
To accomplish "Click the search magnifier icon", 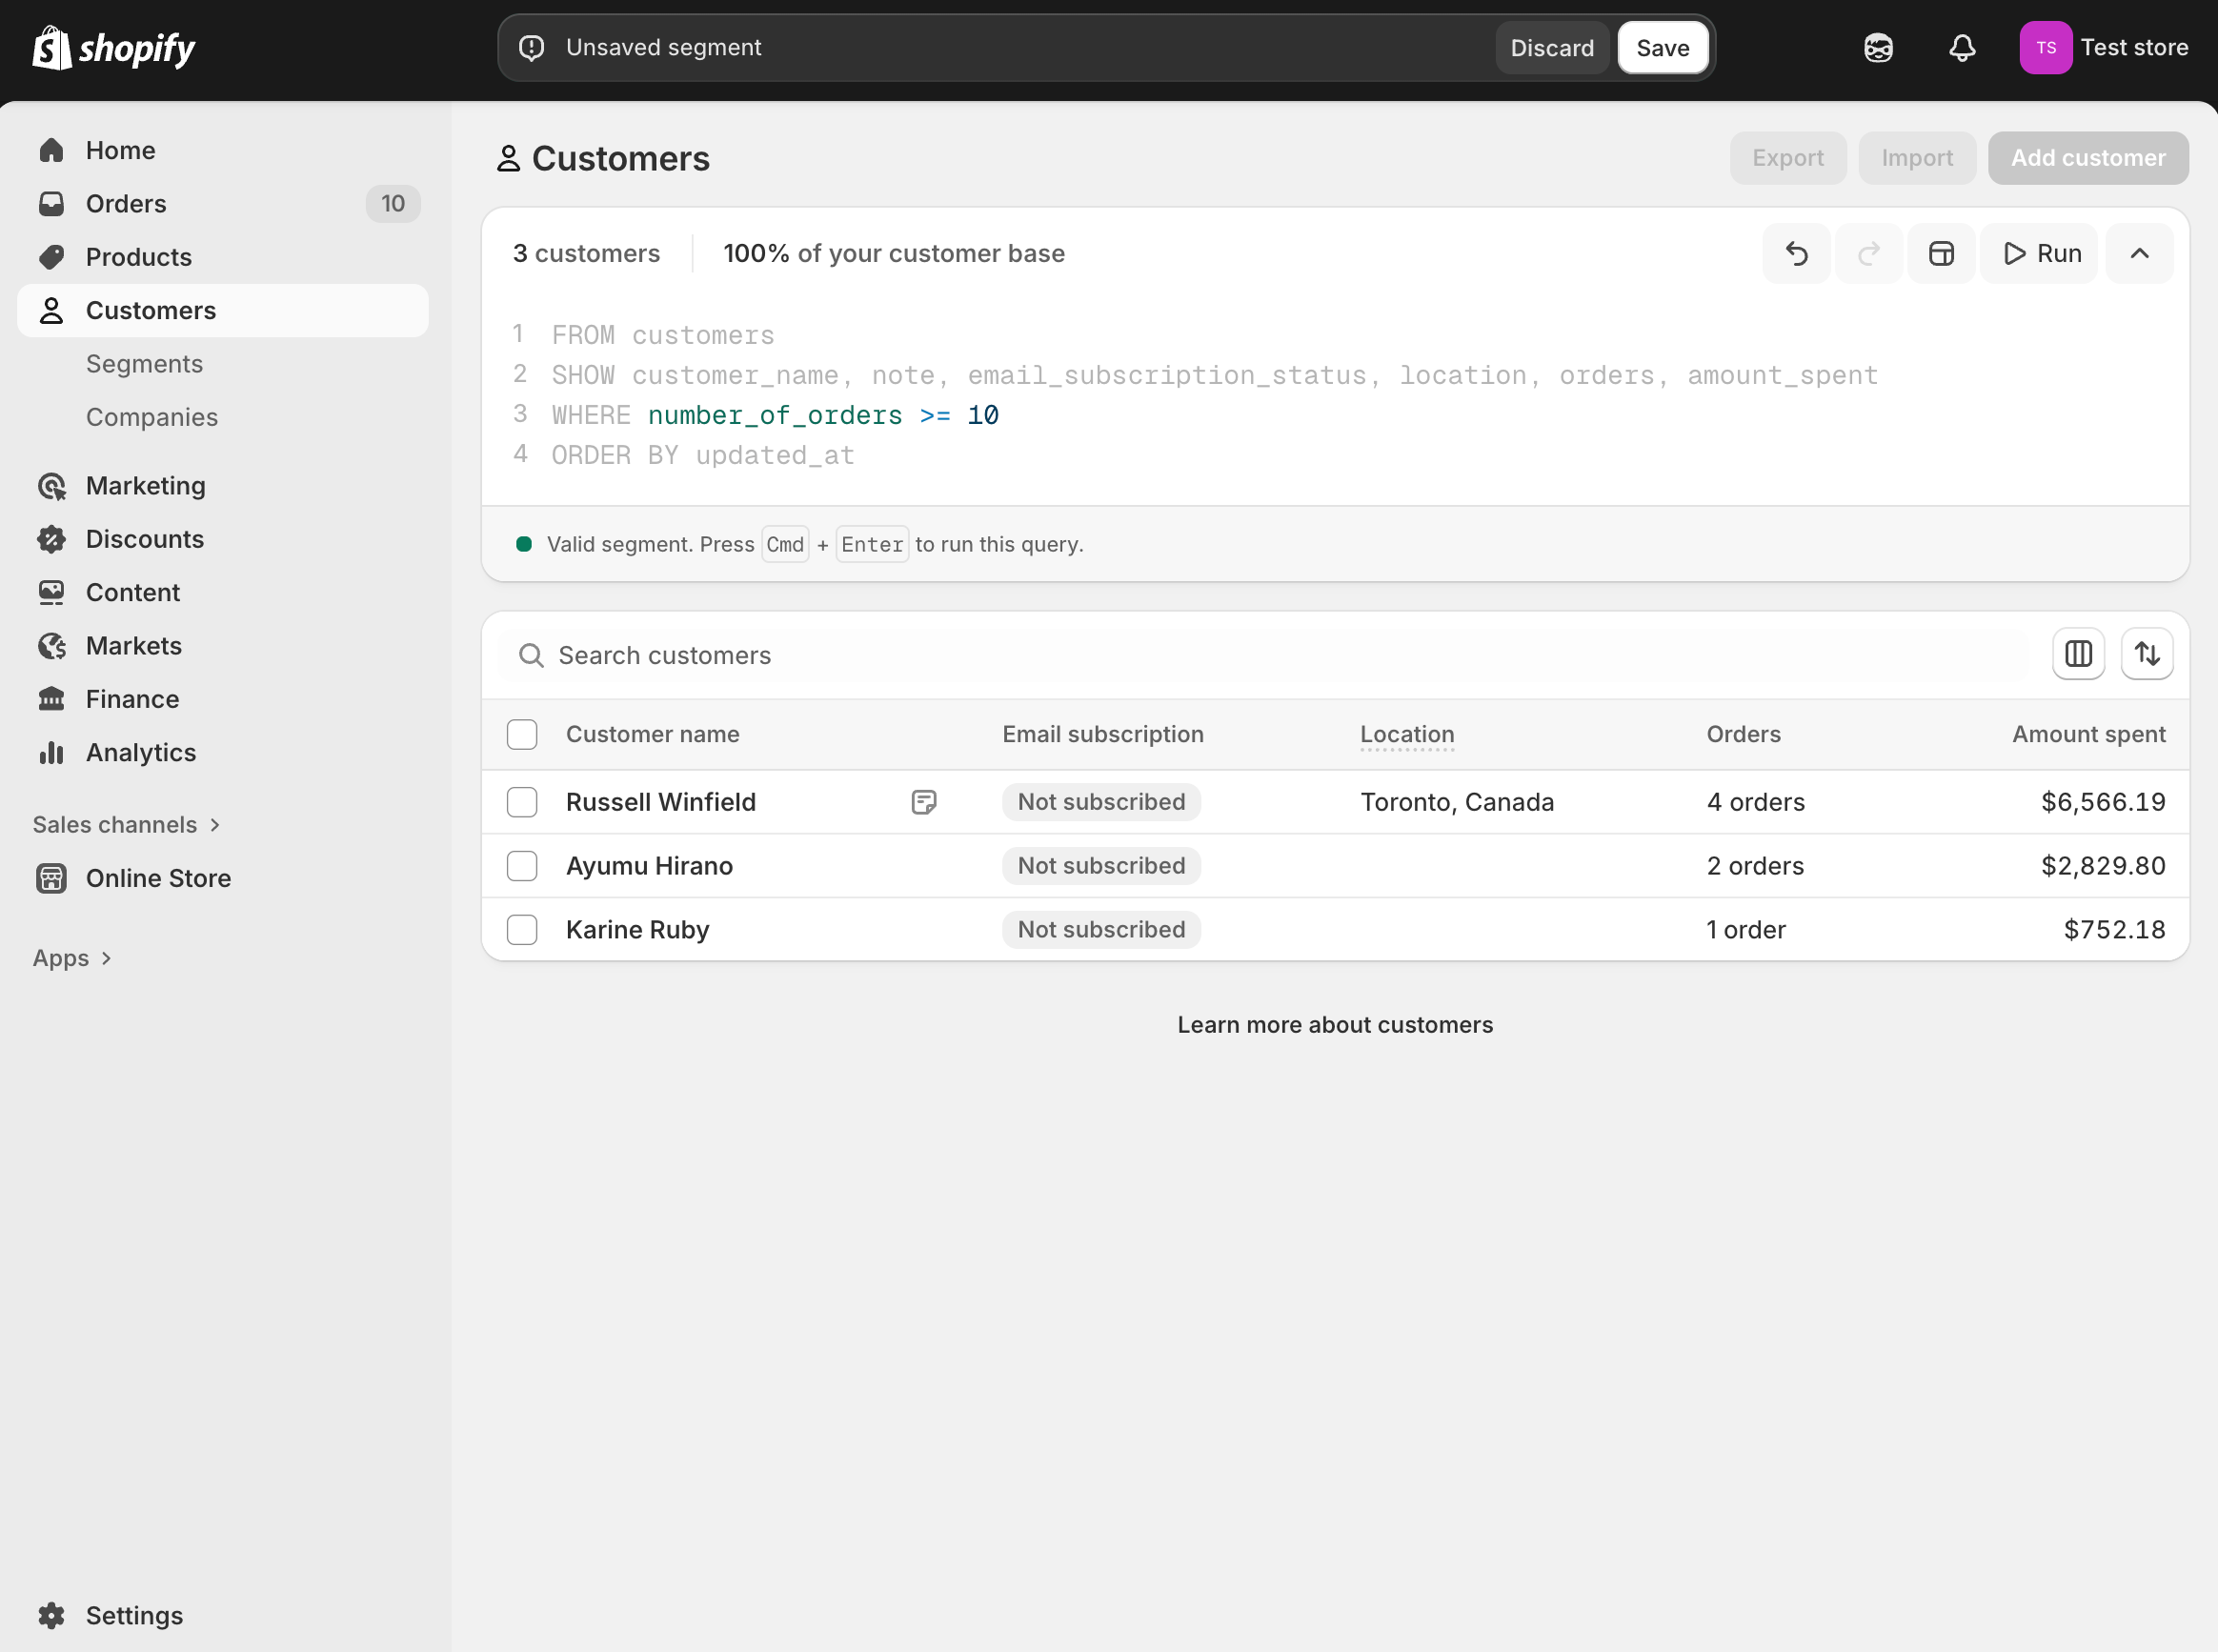I will (x=531, y=656).
